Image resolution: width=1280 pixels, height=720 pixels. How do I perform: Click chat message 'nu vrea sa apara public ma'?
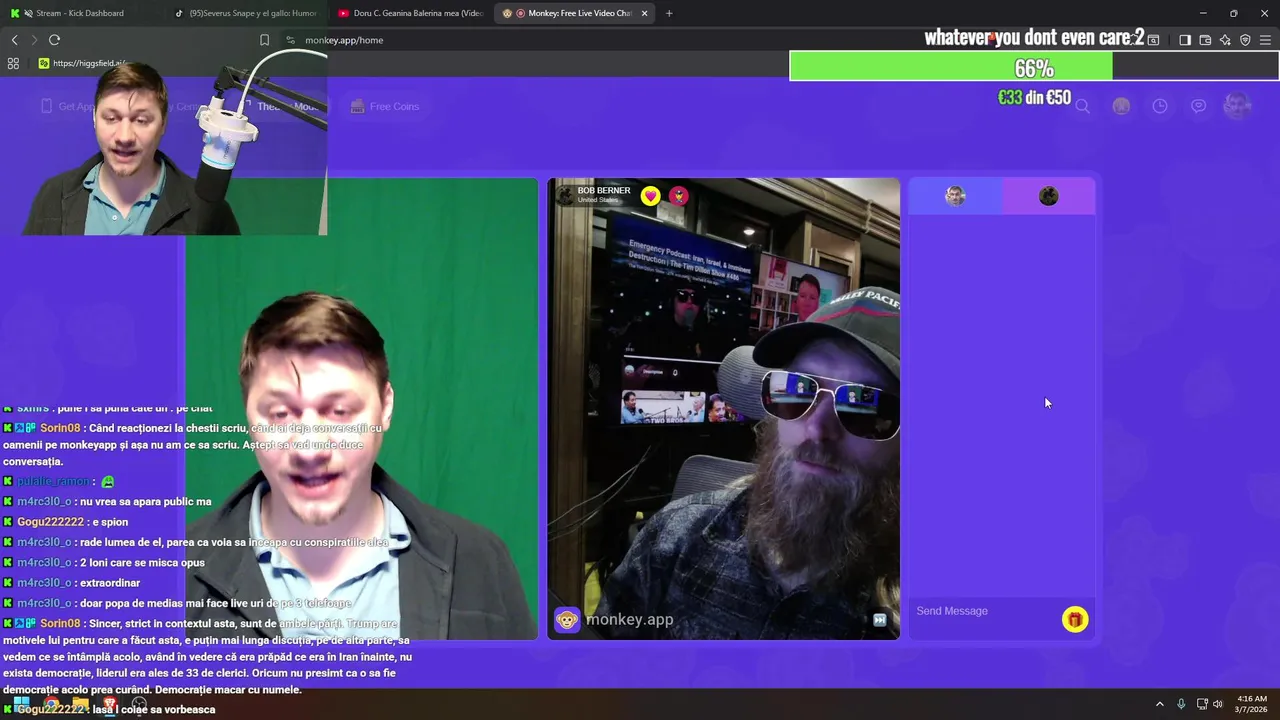[146, 501]
